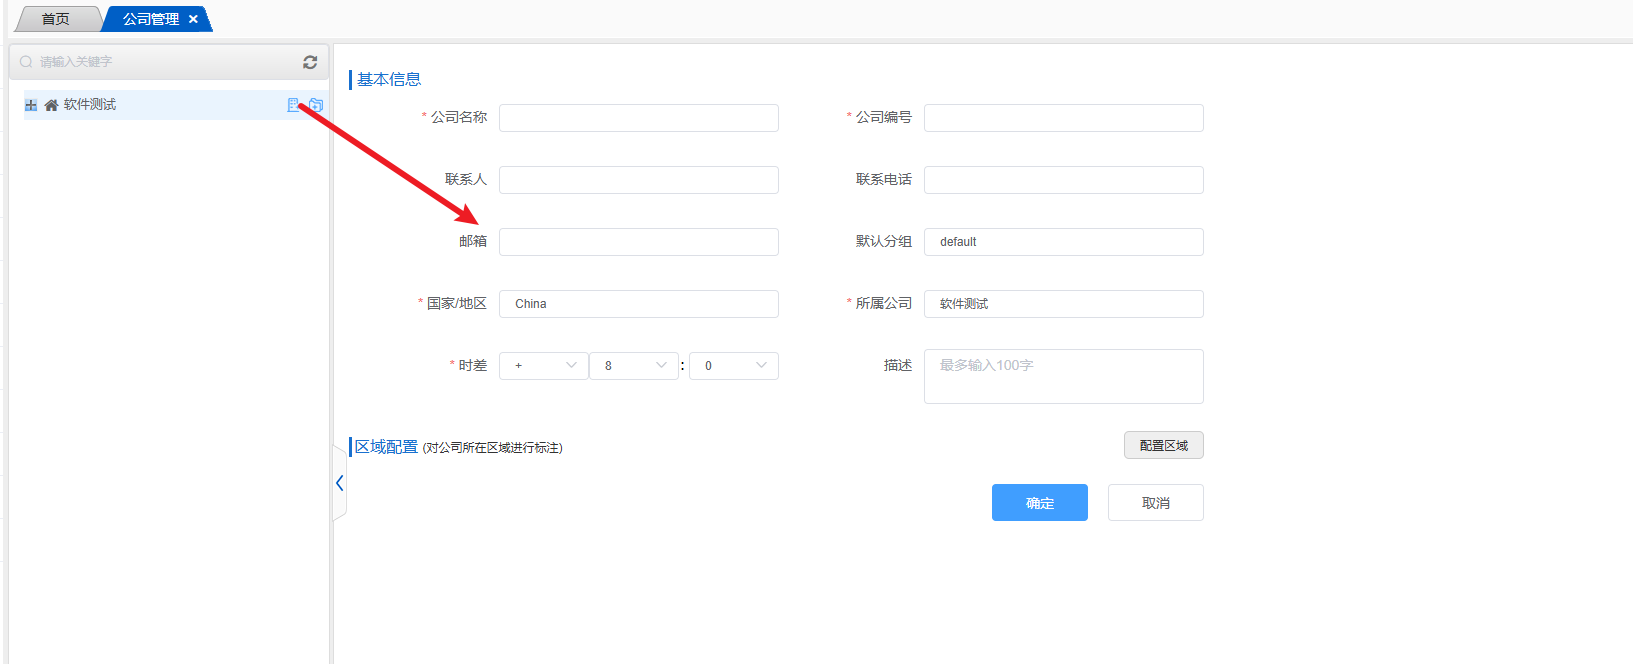The width and height of the screenshot is (1633, 664).
Task: Click the 确定 confirm button
Action: point(1039,503)
